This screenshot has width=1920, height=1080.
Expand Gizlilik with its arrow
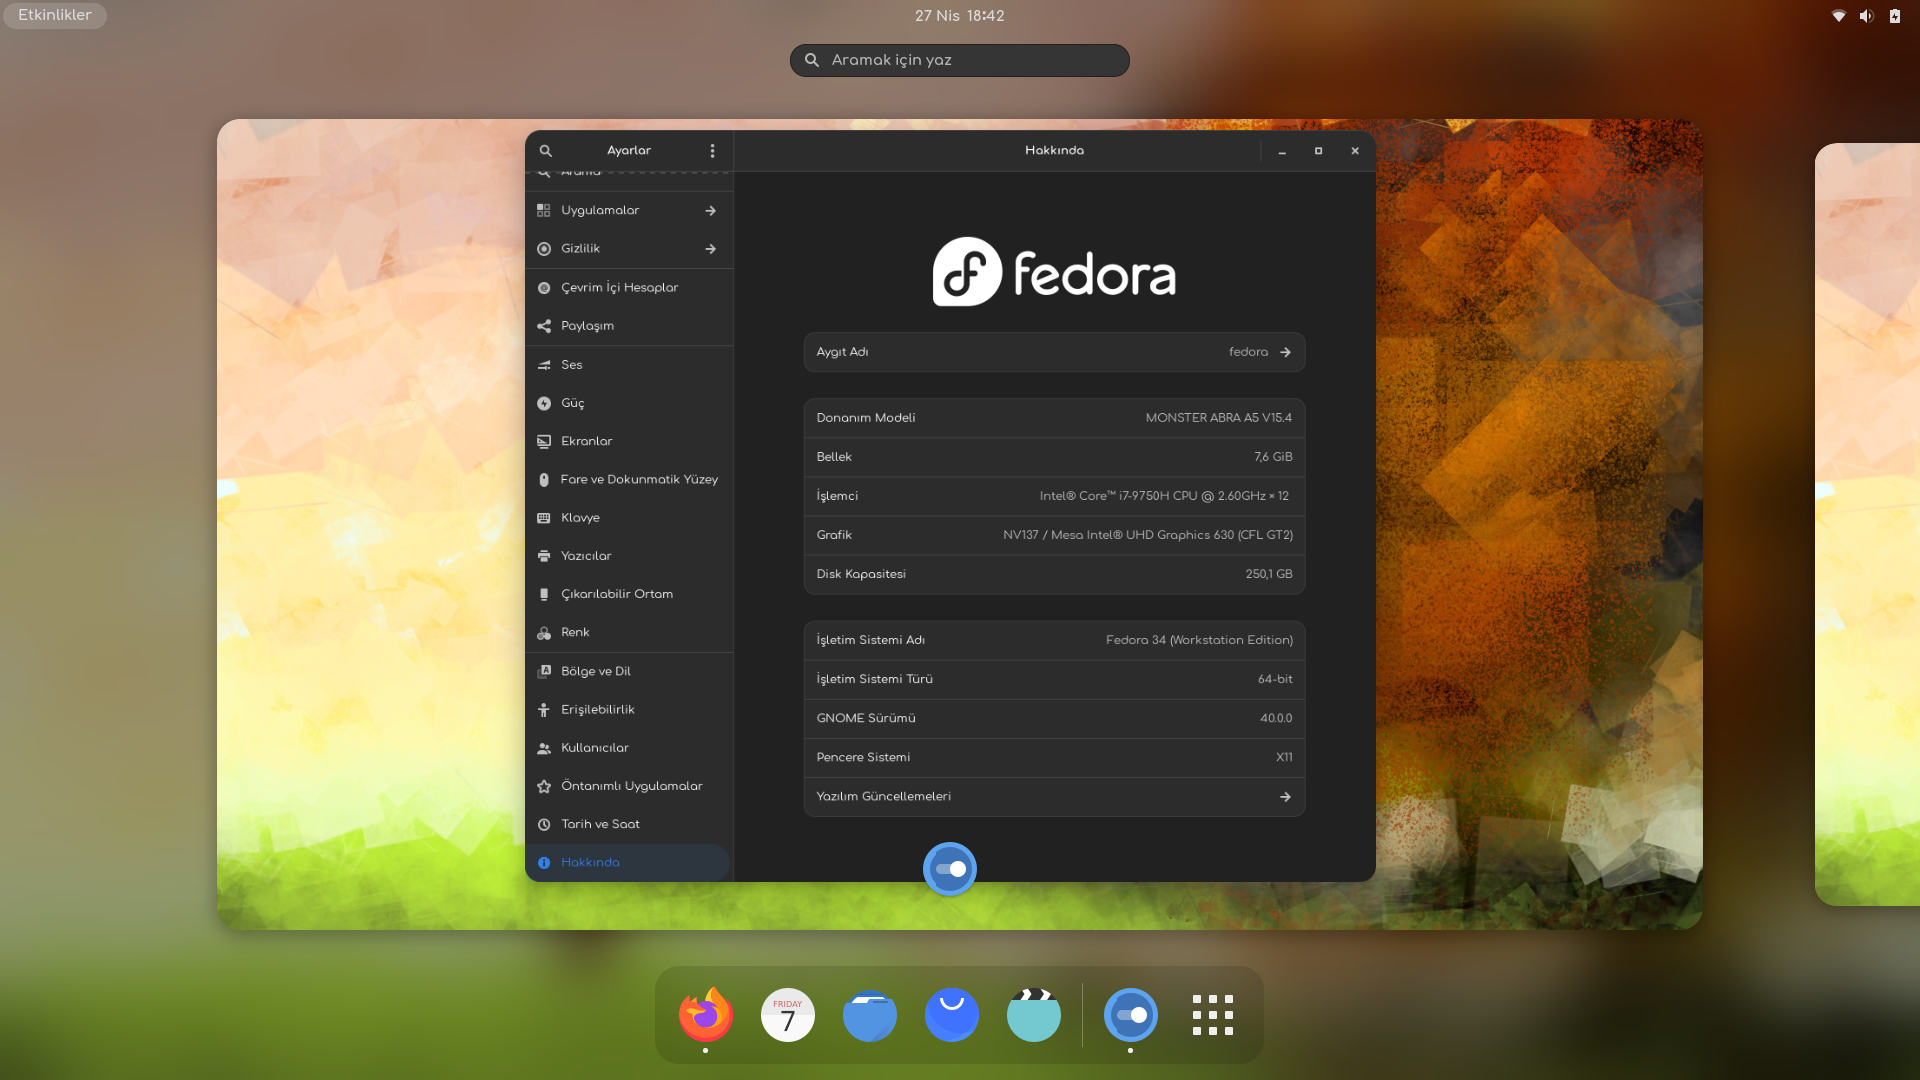[710, 249]
